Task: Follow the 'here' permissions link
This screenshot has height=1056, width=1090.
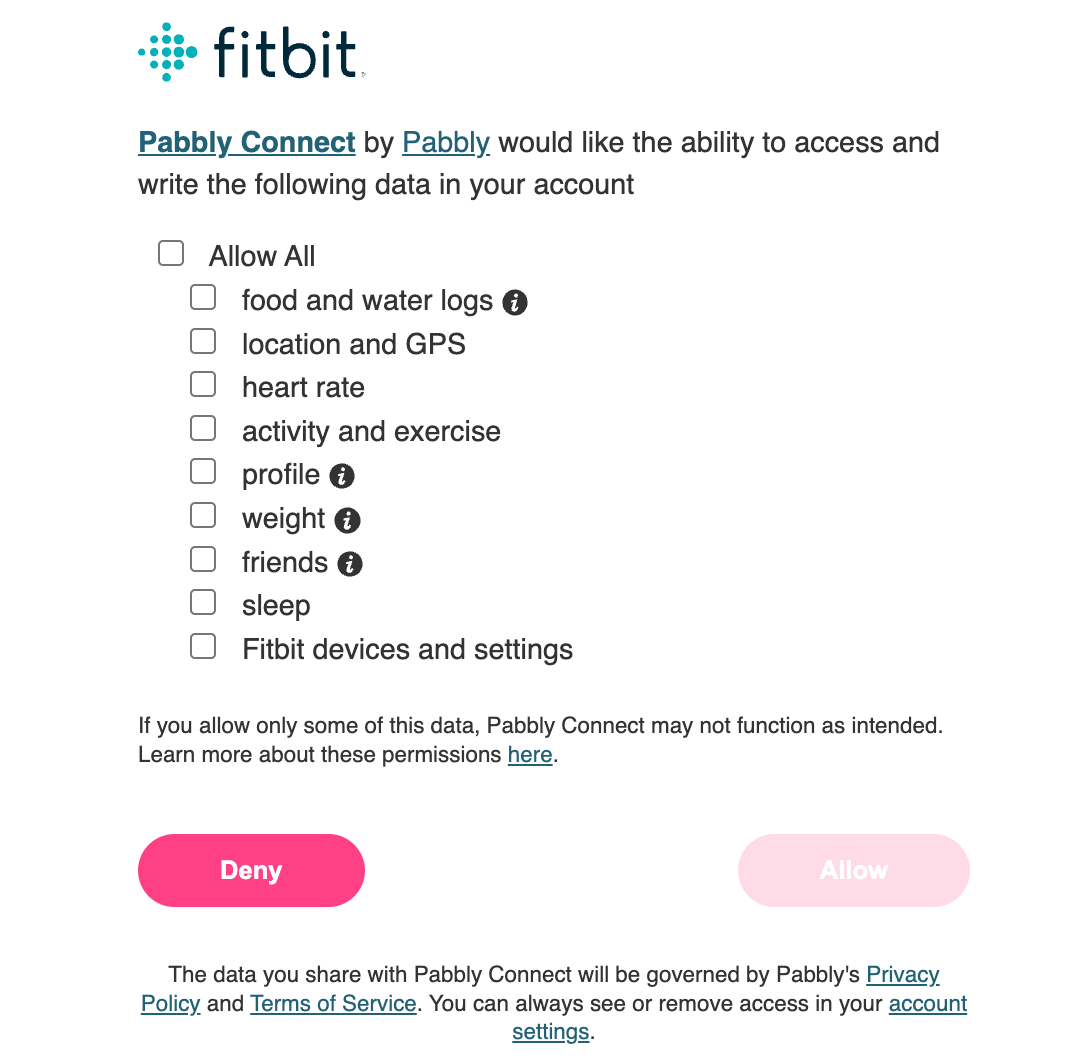Action: tap(530, 755)
